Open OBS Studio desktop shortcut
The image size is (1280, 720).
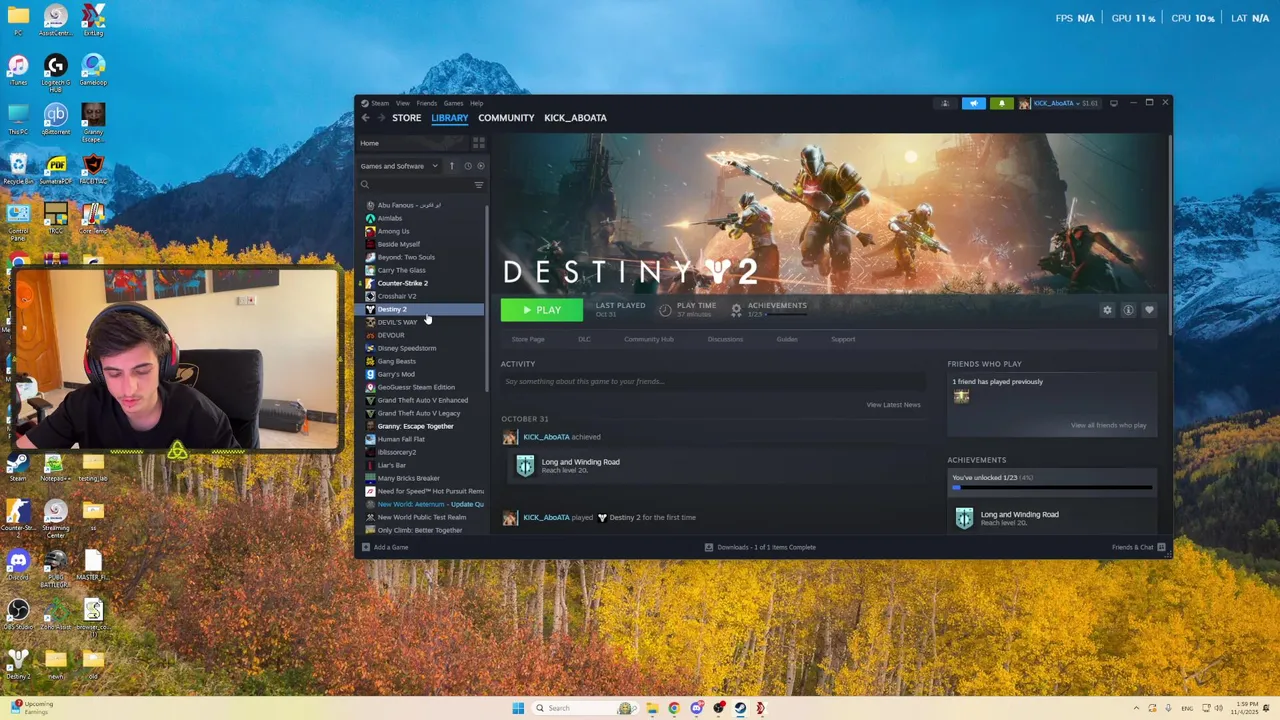click(x=18, y=615)
